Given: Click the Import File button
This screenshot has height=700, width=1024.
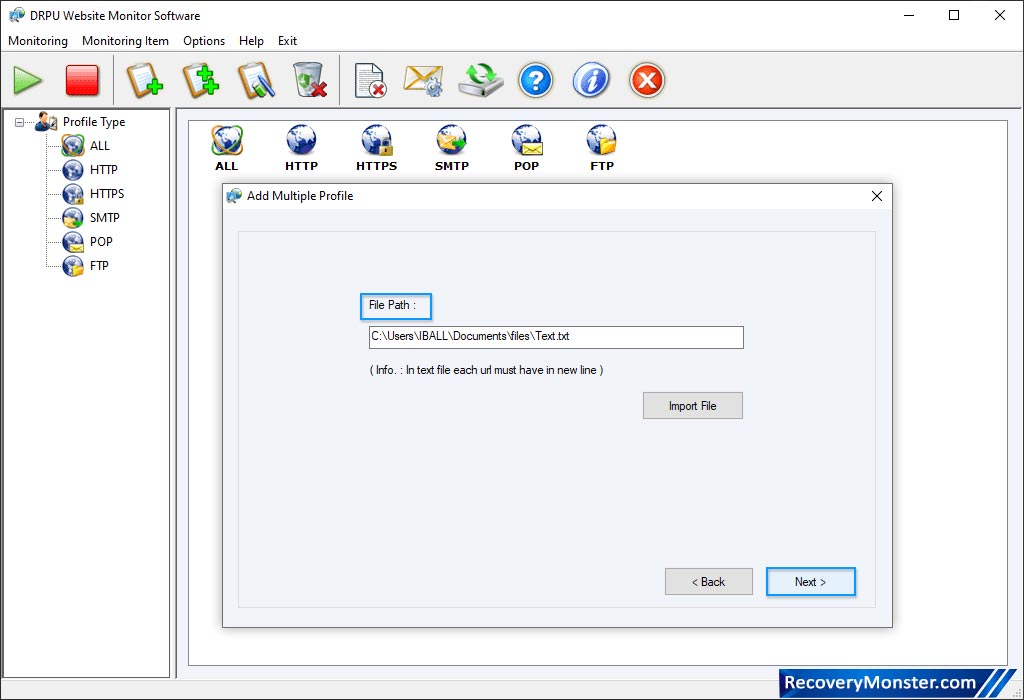Looking at the screenshot, I should tap(692, 405).
